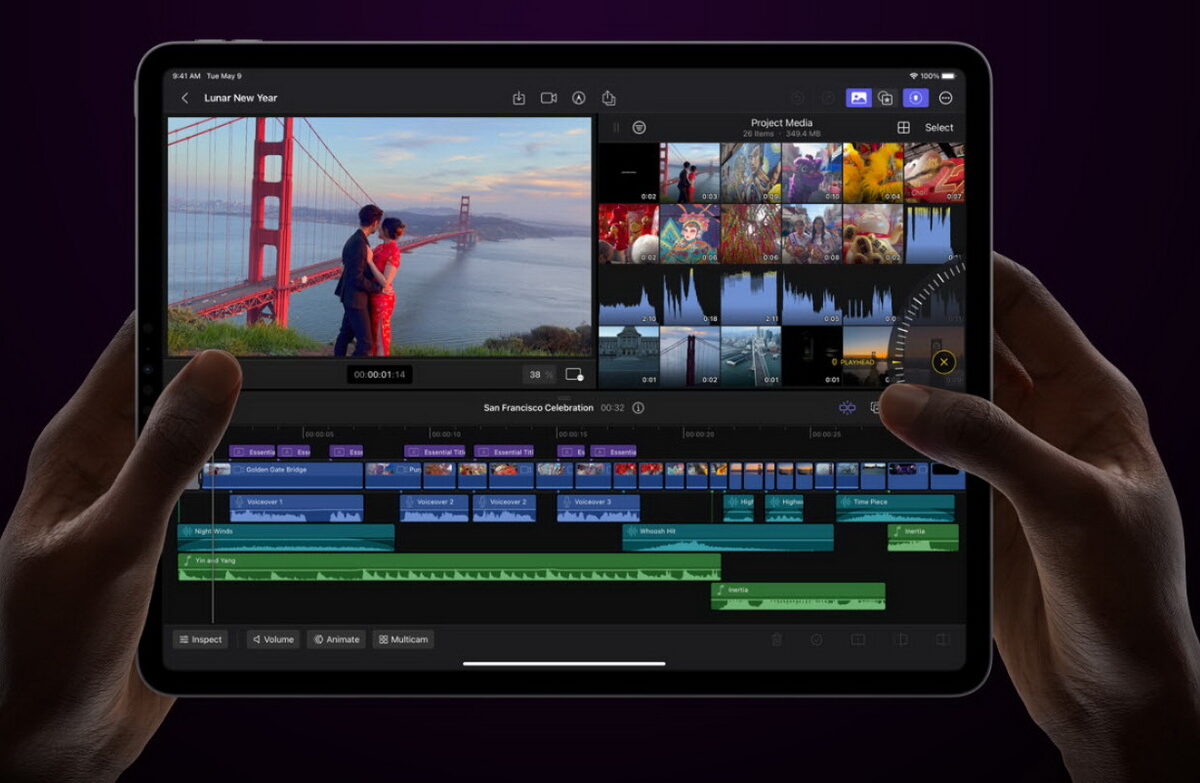This screenshot has height=783, width=1200.
Task: Tap Select in Project Media browser
Action: click(x=939, y=128)
